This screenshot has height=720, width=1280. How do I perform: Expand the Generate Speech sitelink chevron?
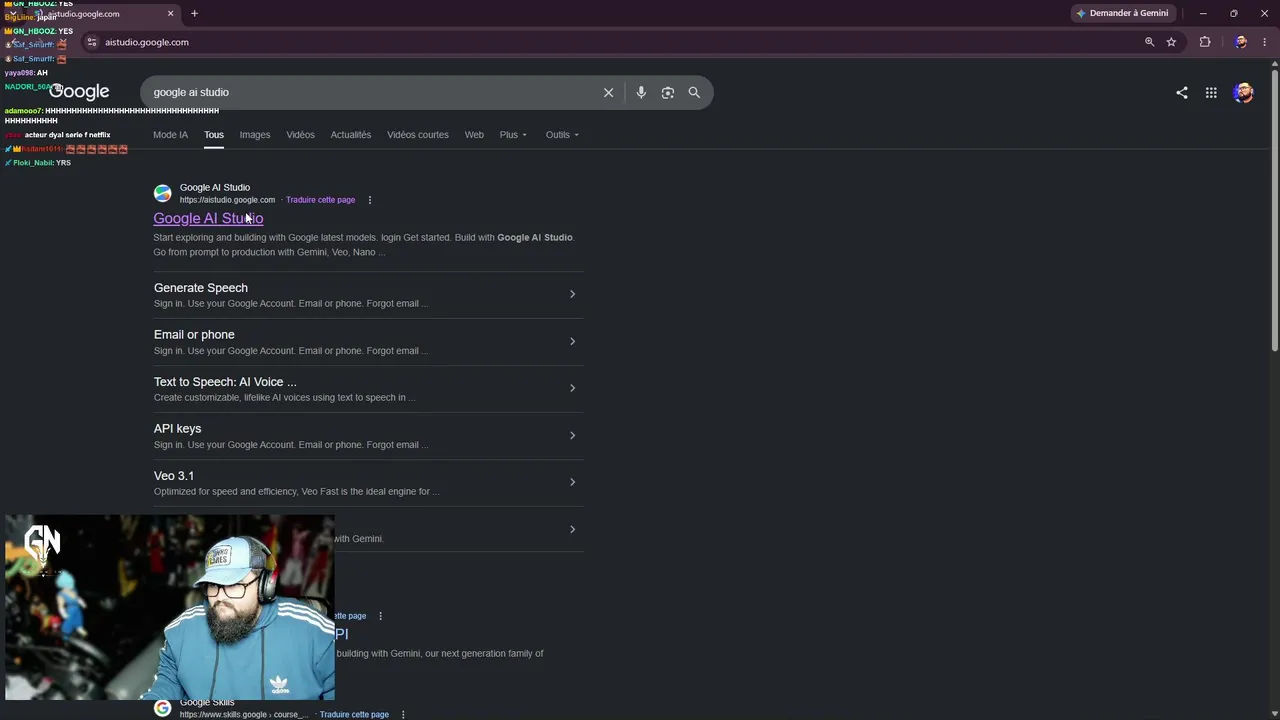click(572, 294)
